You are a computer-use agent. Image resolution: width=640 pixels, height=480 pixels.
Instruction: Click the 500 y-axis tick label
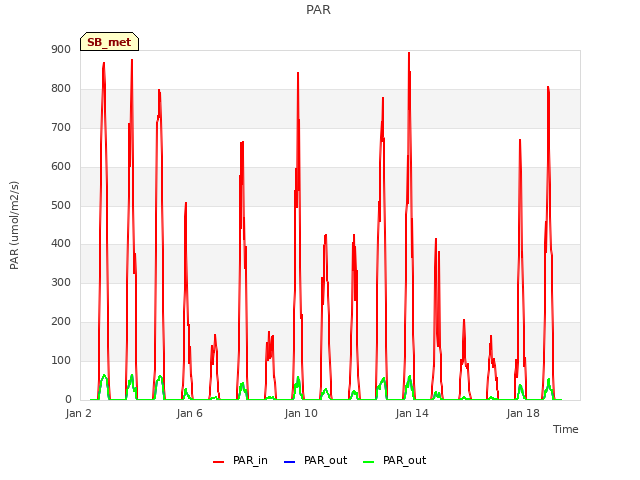(61, 205)
